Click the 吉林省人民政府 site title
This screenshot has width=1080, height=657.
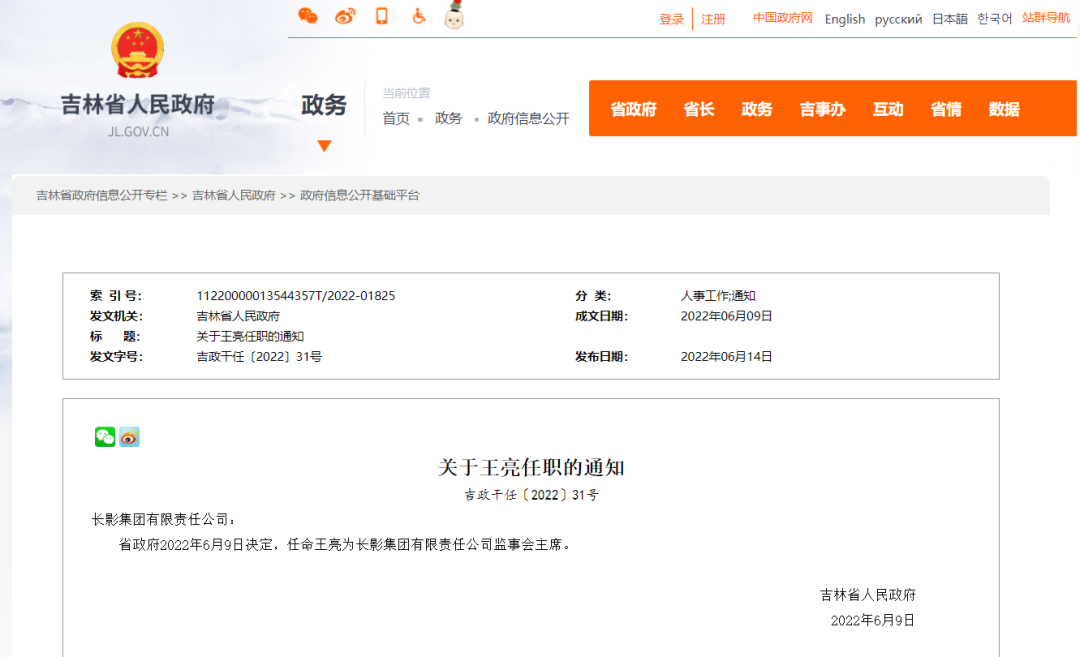pos(138,105)
